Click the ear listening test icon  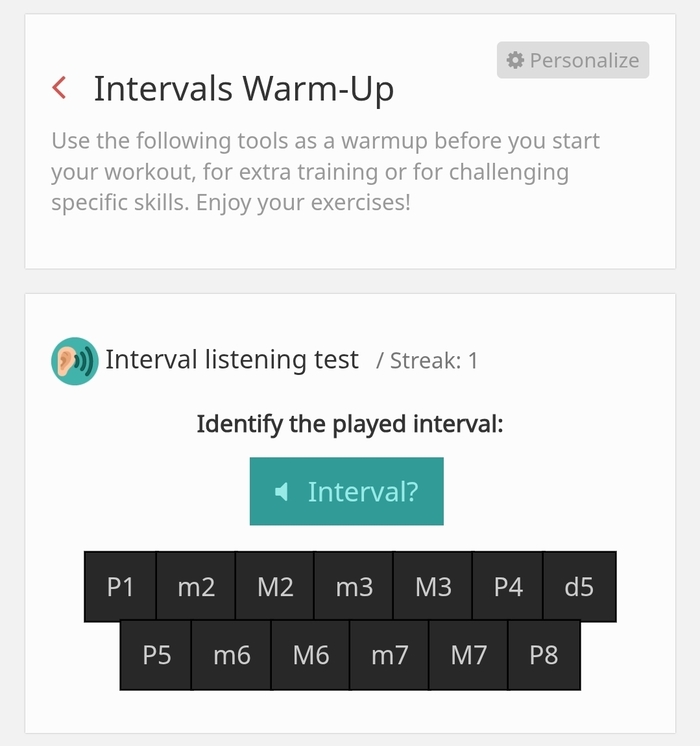tap(75, 361)
